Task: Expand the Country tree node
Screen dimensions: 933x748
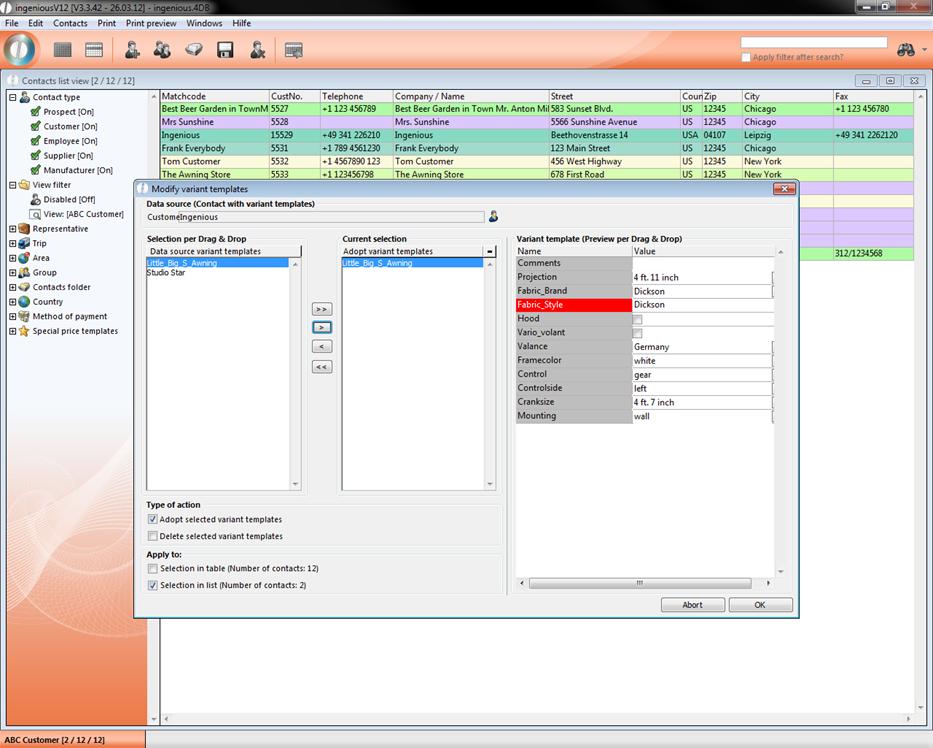Action: 13,302
